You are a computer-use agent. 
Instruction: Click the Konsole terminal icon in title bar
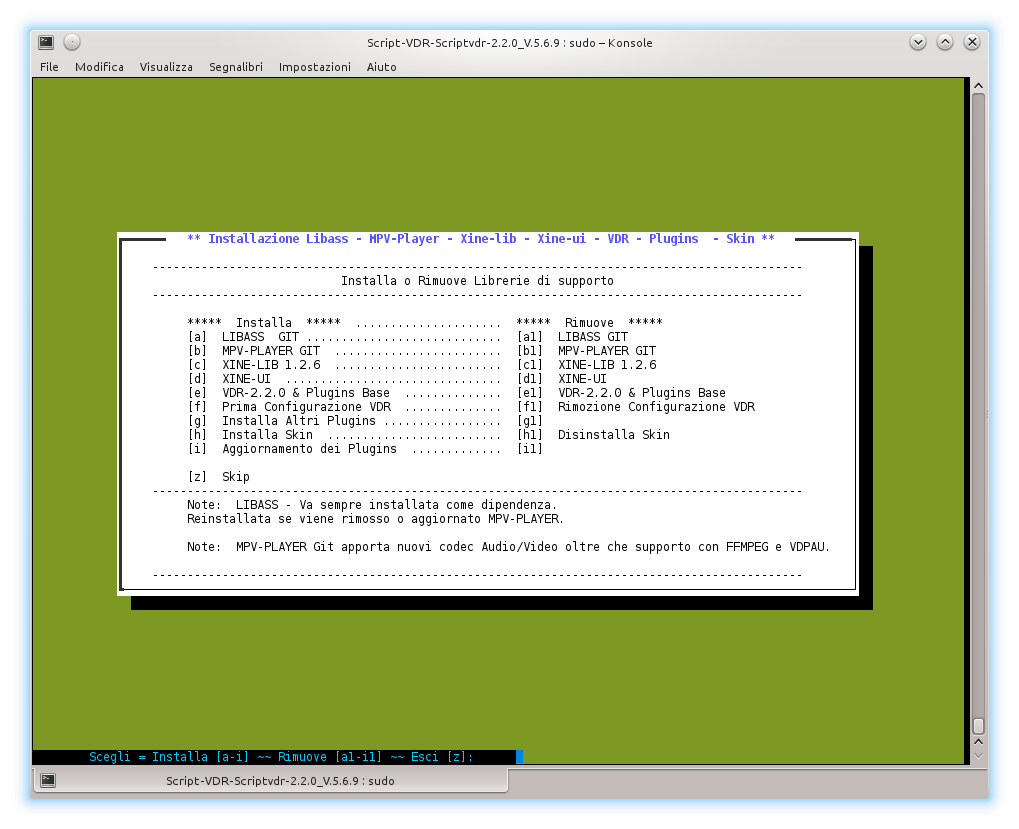46,42
